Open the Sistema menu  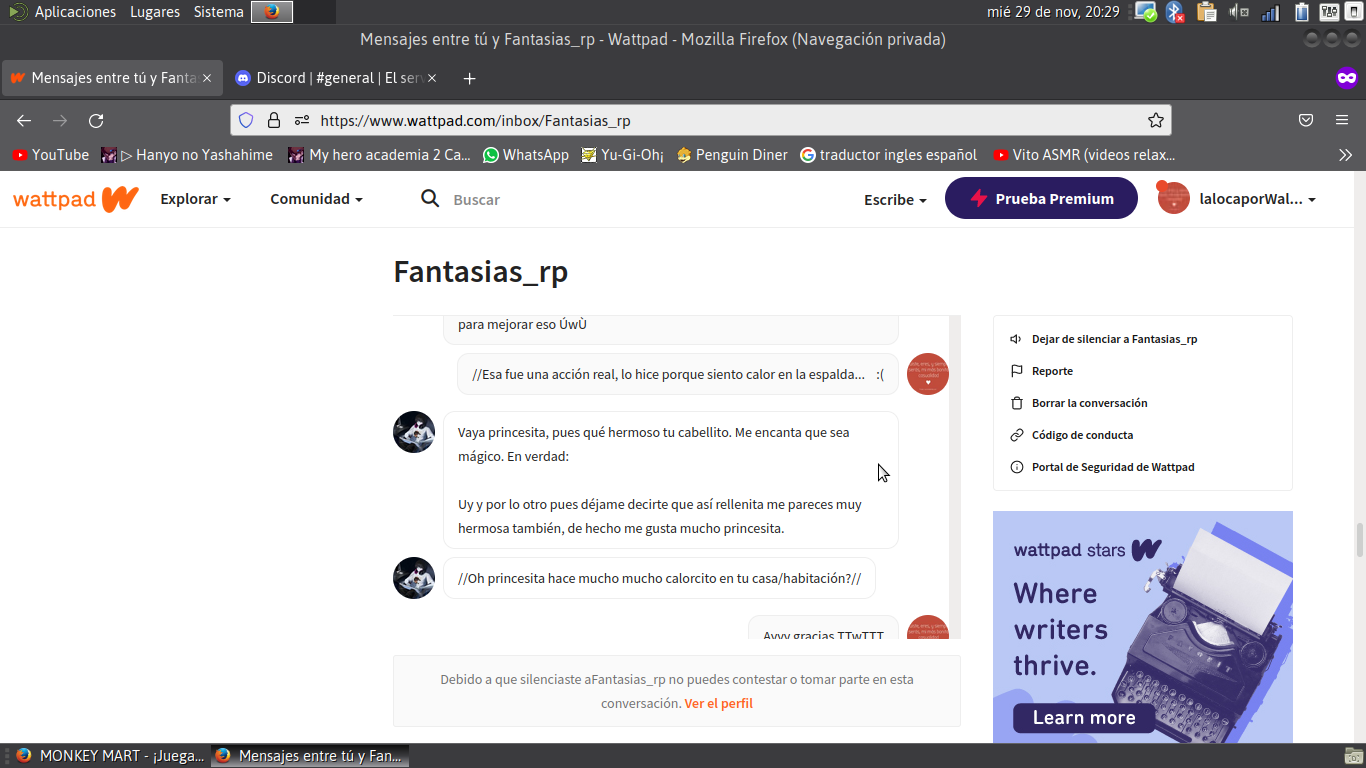[218, 12]
